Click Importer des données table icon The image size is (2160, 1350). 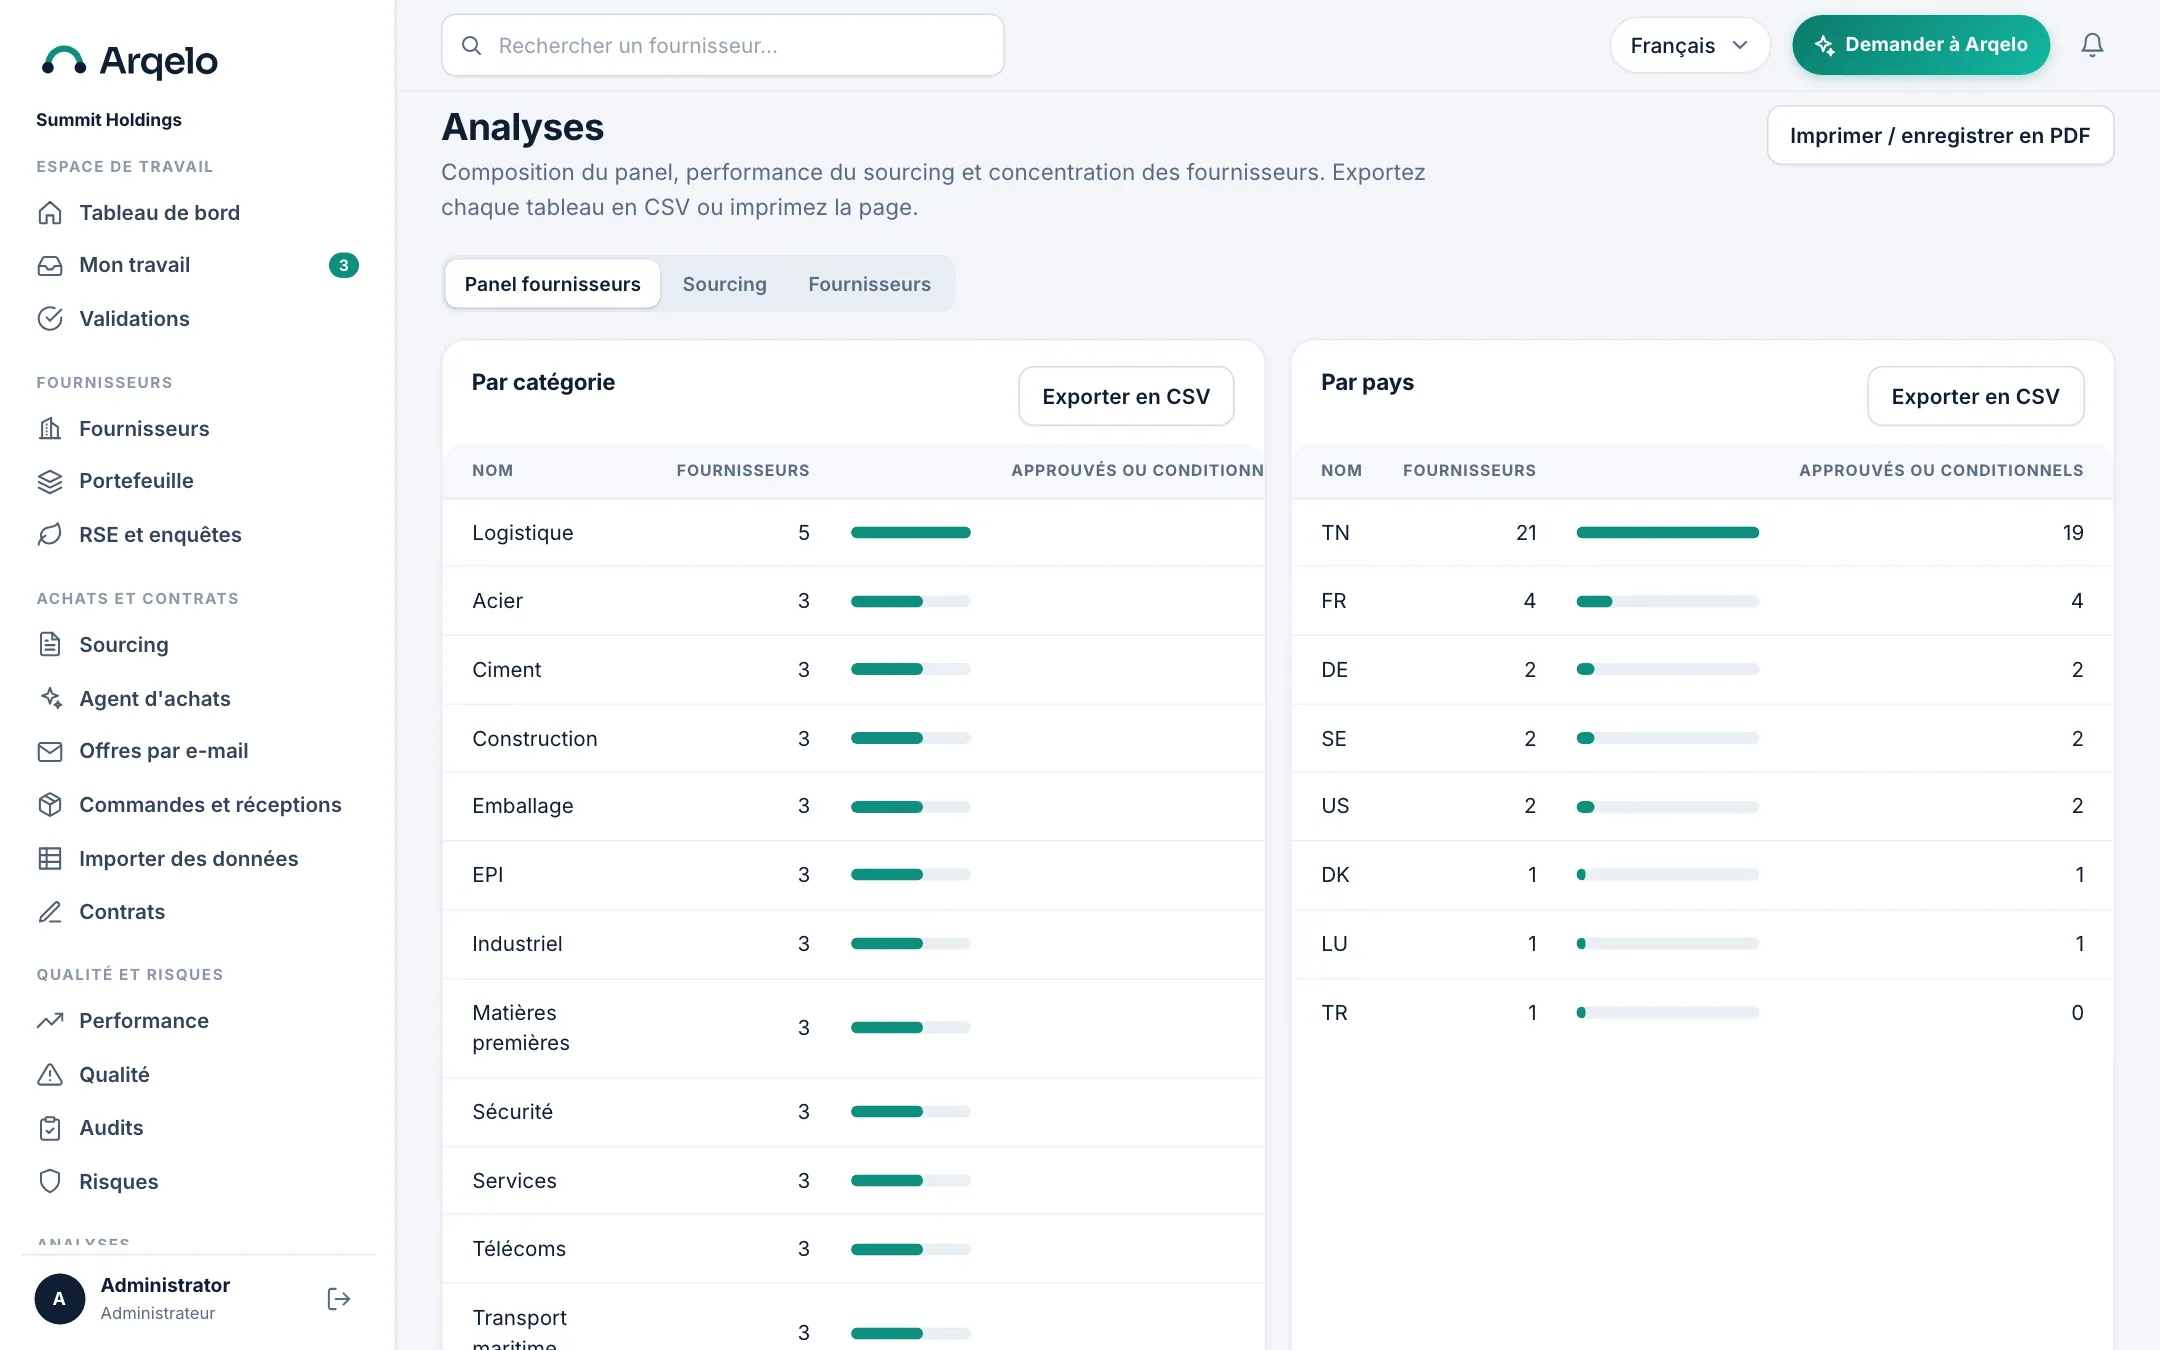click(x=50, y=859)
